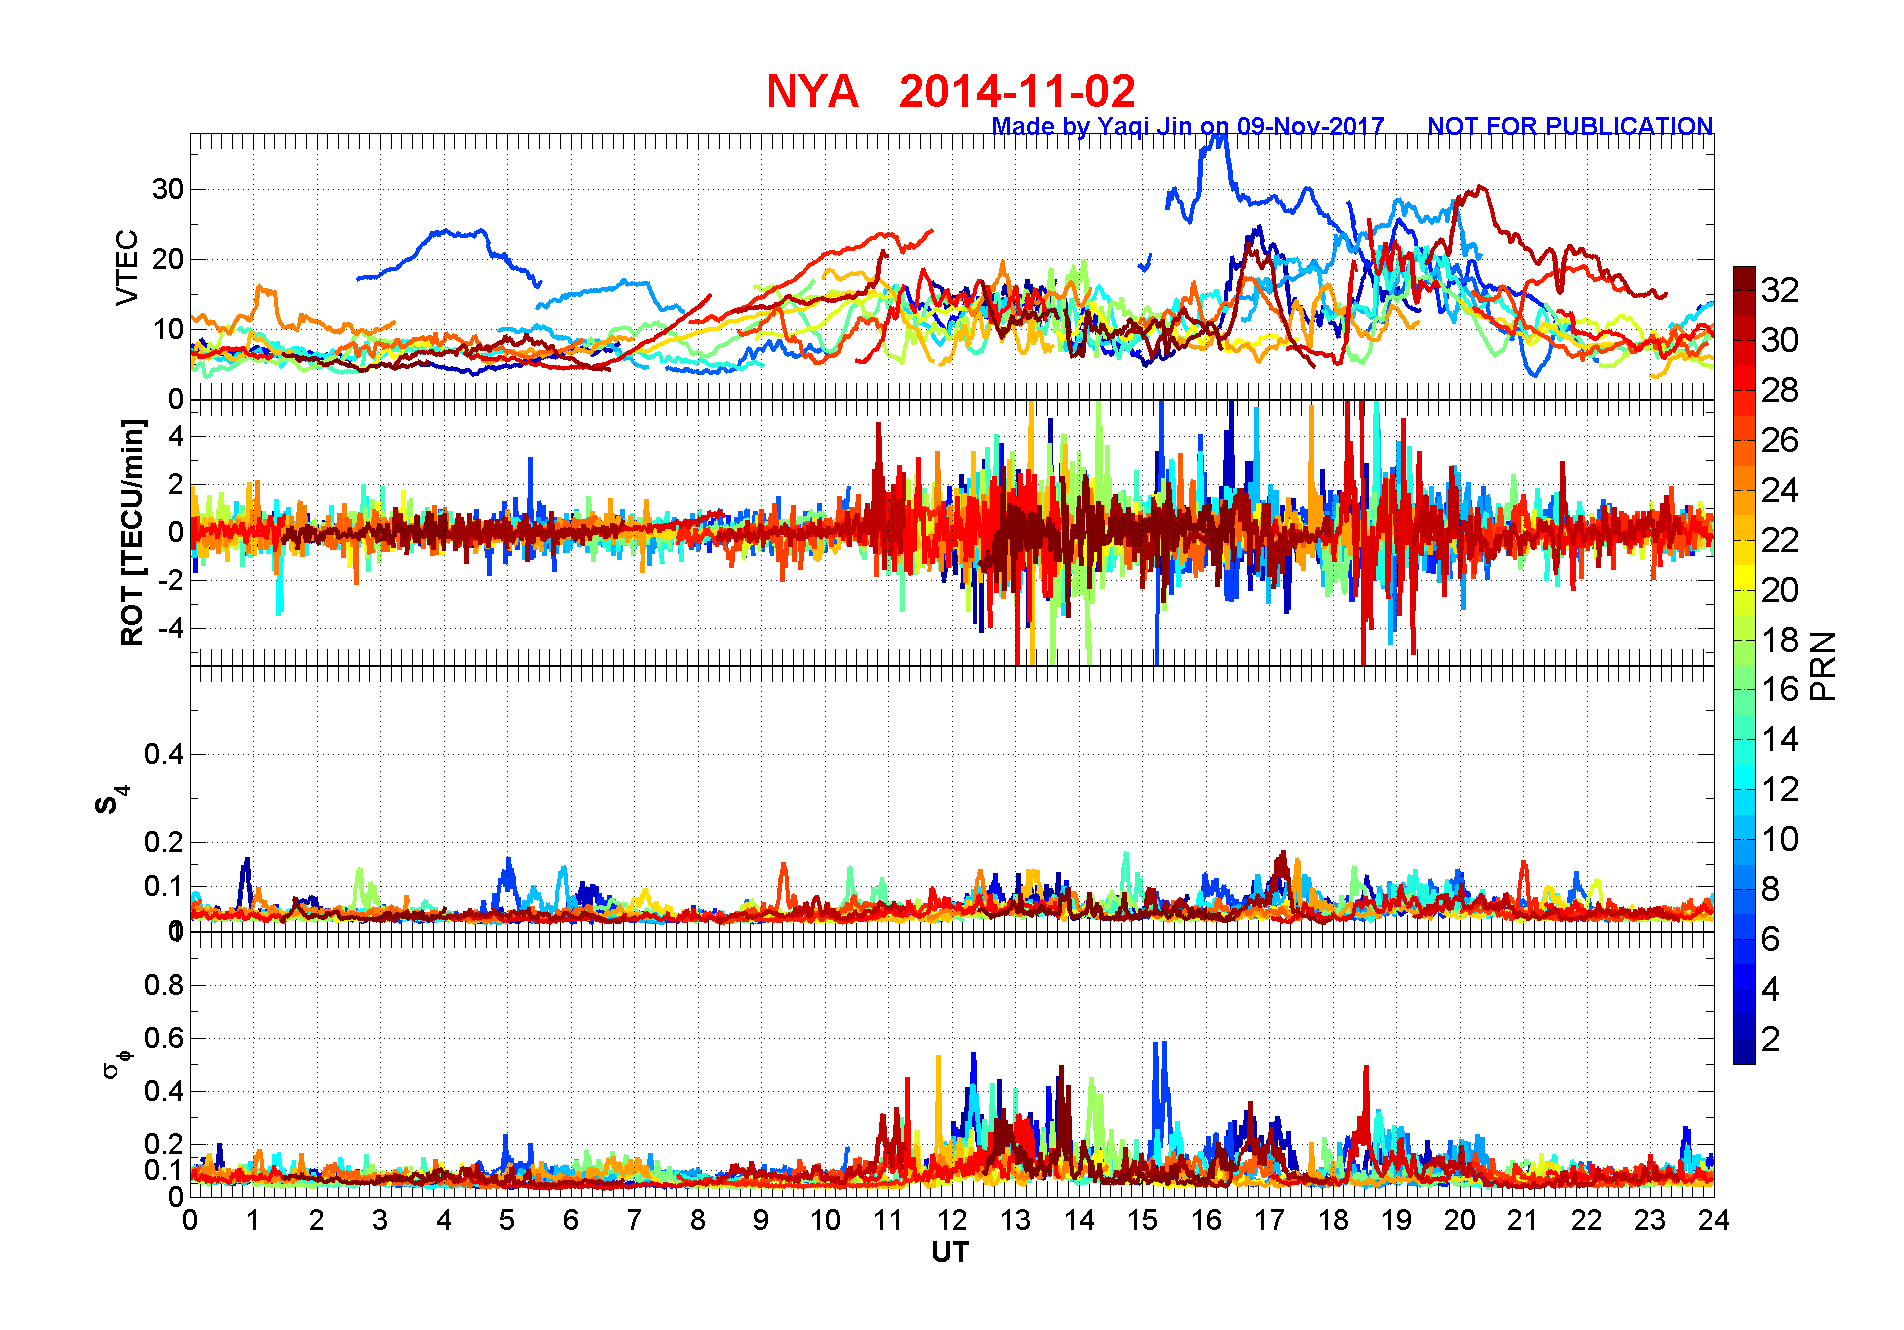The image size is (1904, 1330).
Task: Click the plot title 'NYA 2014-11-02'
Action: 950,91
